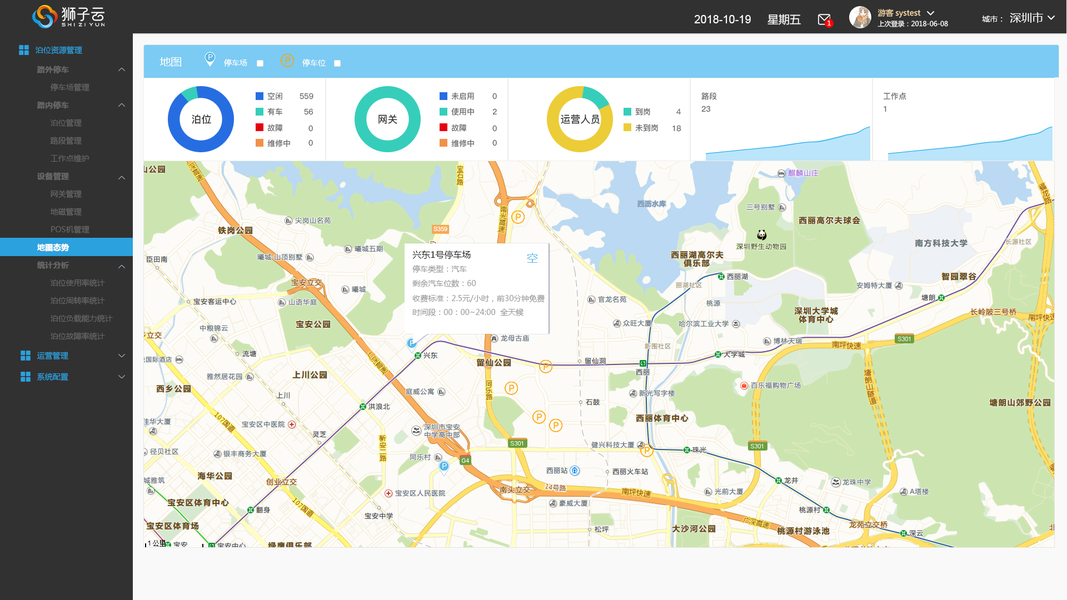Open 泊位负载能力统计 report
Viewport: 1067px width, 600px height.
81,318
